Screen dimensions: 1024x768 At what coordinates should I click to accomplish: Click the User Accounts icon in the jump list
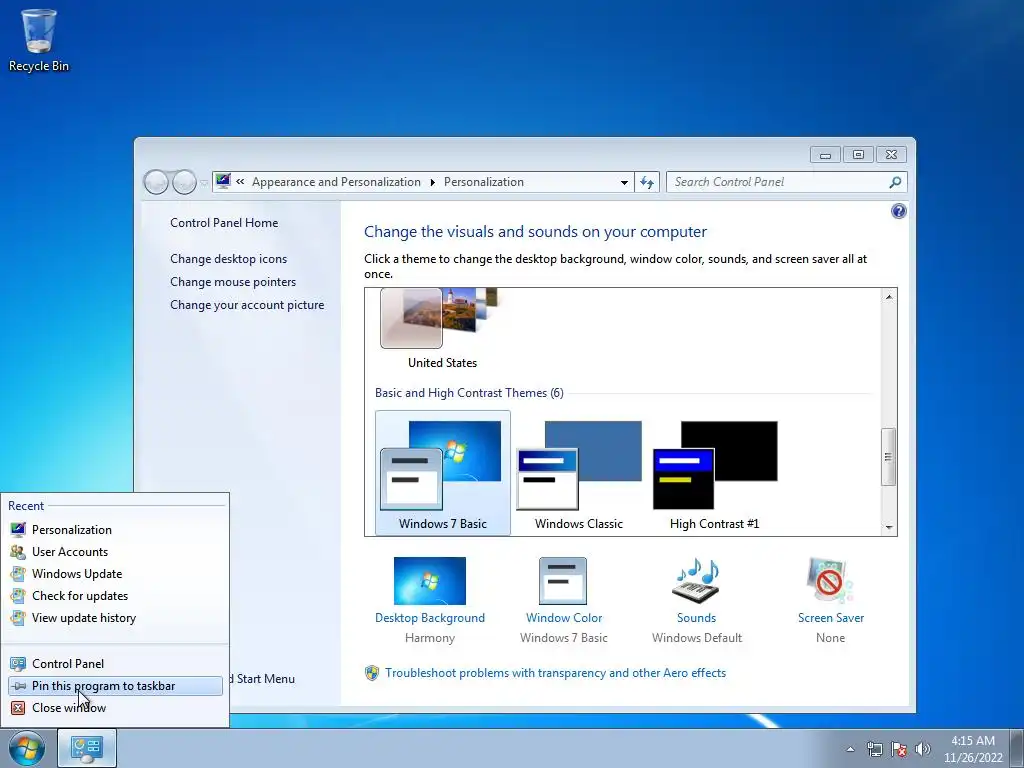pyautogui.click(x=18, y=552)
